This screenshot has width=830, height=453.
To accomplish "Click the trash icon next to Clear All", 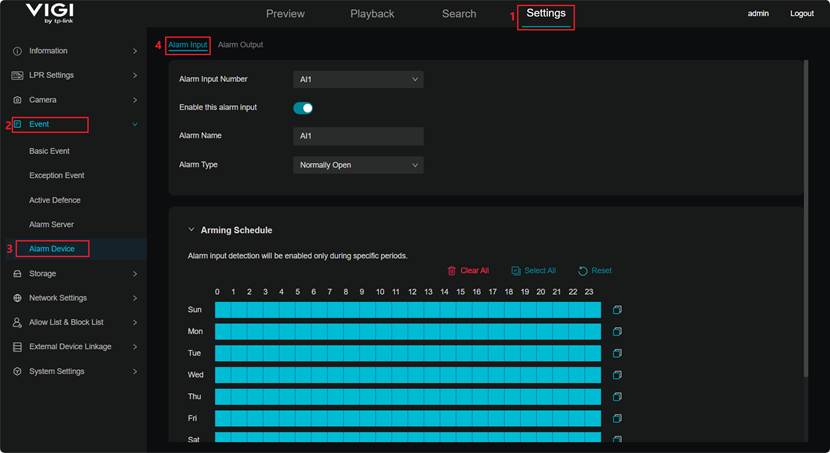I will (x=452, y=271).
